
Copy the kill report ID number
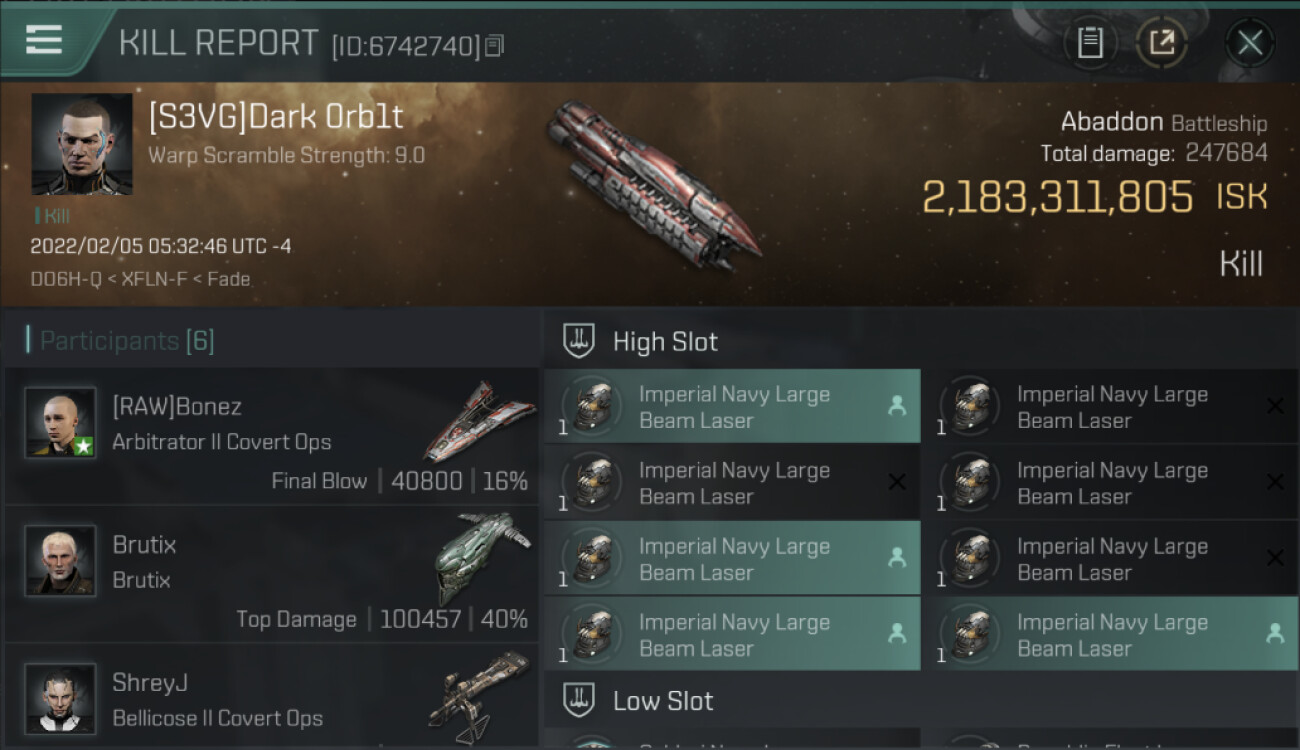point(496,45)
